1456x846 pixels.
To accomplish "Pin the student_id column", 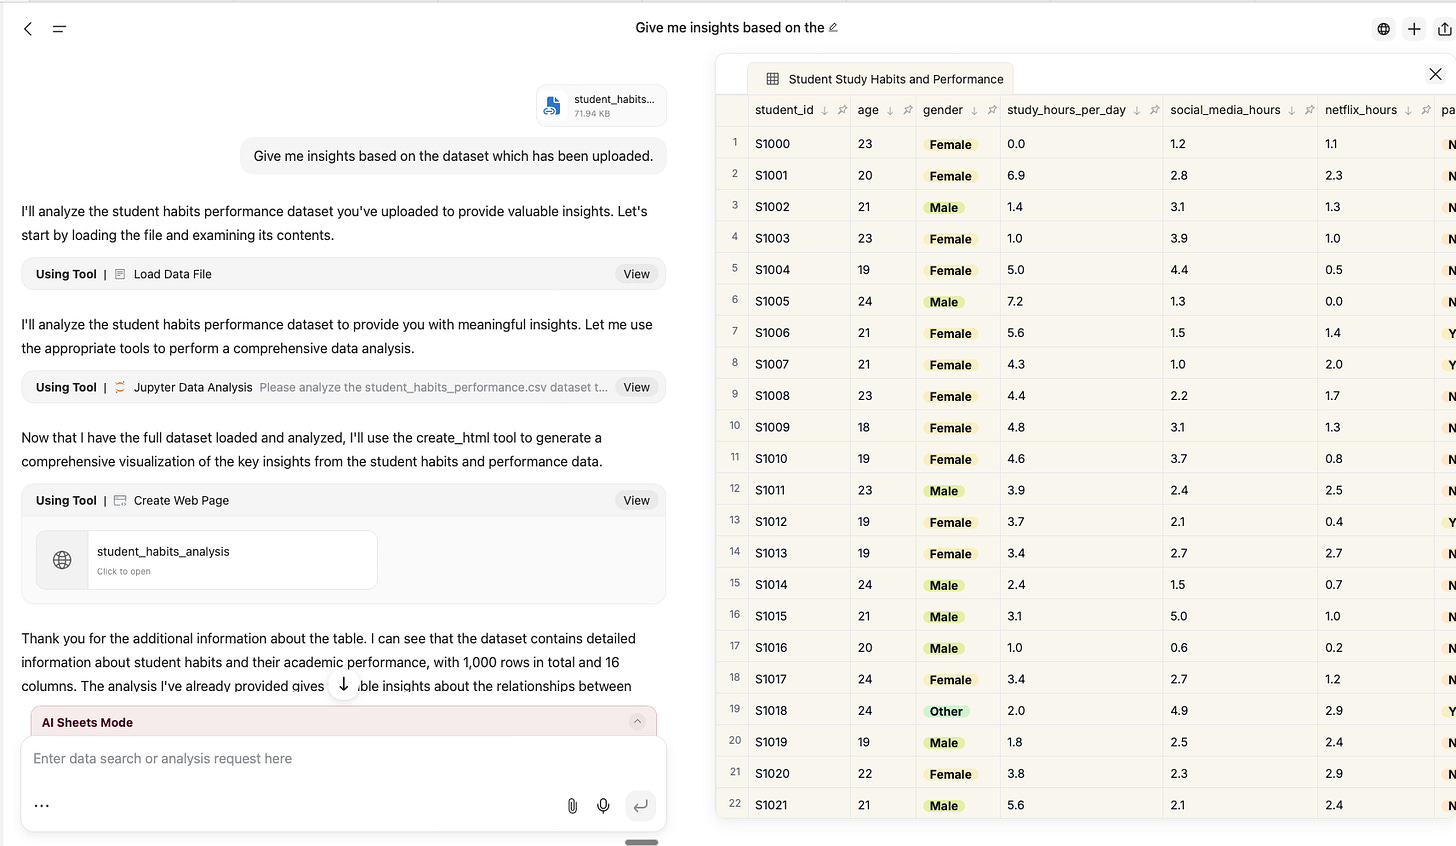I will 842,110.
